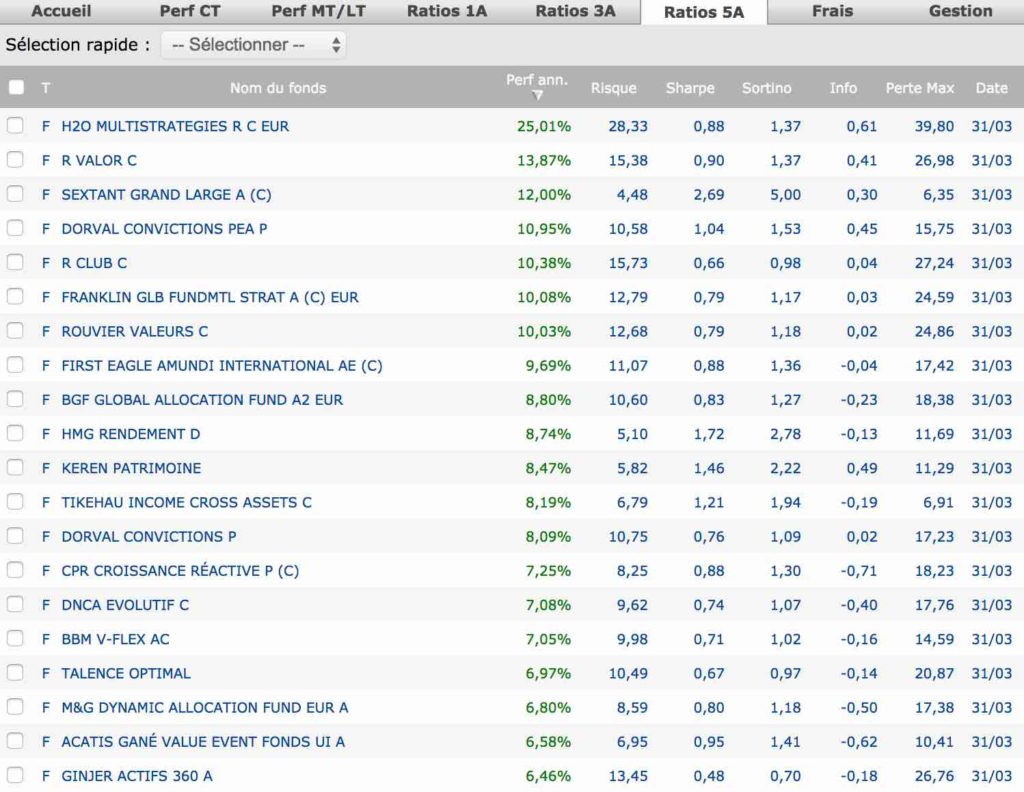Open the R VALOR C fund link
The height and width of the screenshot is (792, 1024).
(99, 161)
